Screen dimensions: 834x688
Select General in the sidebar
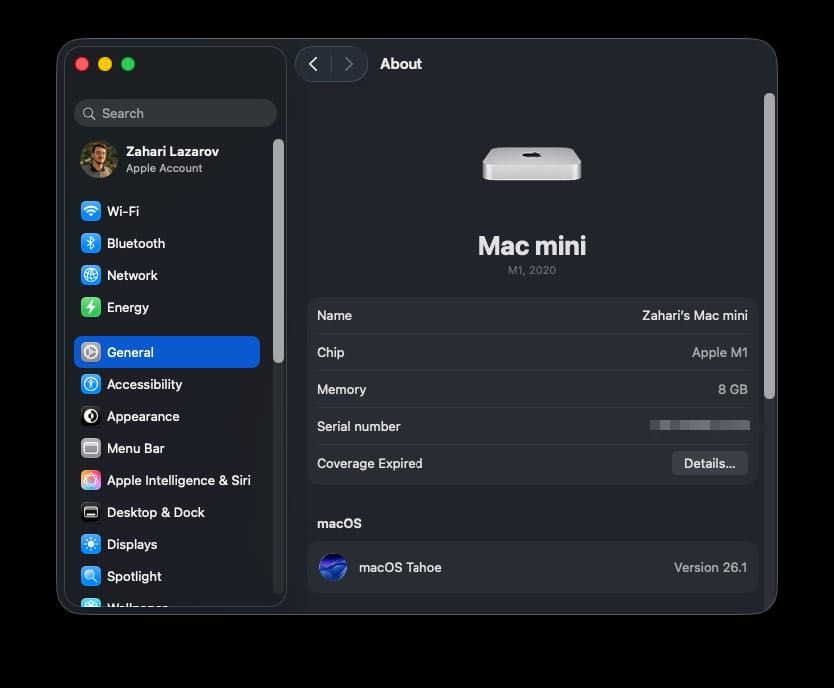coord(167,352)
